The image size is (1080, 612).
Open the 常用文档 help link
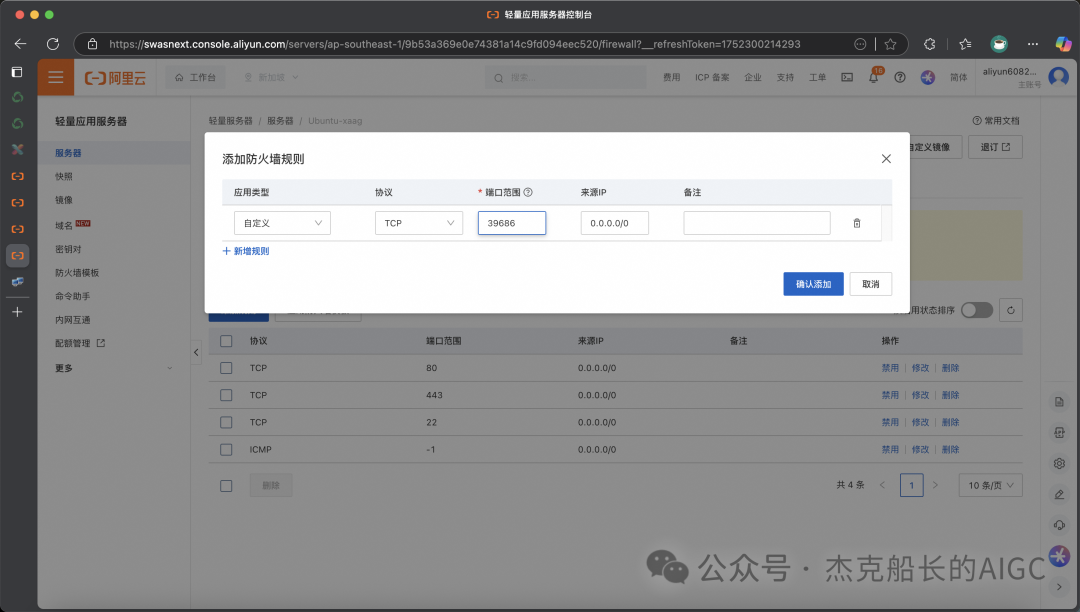pyautogui.click(x=996, y=120)
